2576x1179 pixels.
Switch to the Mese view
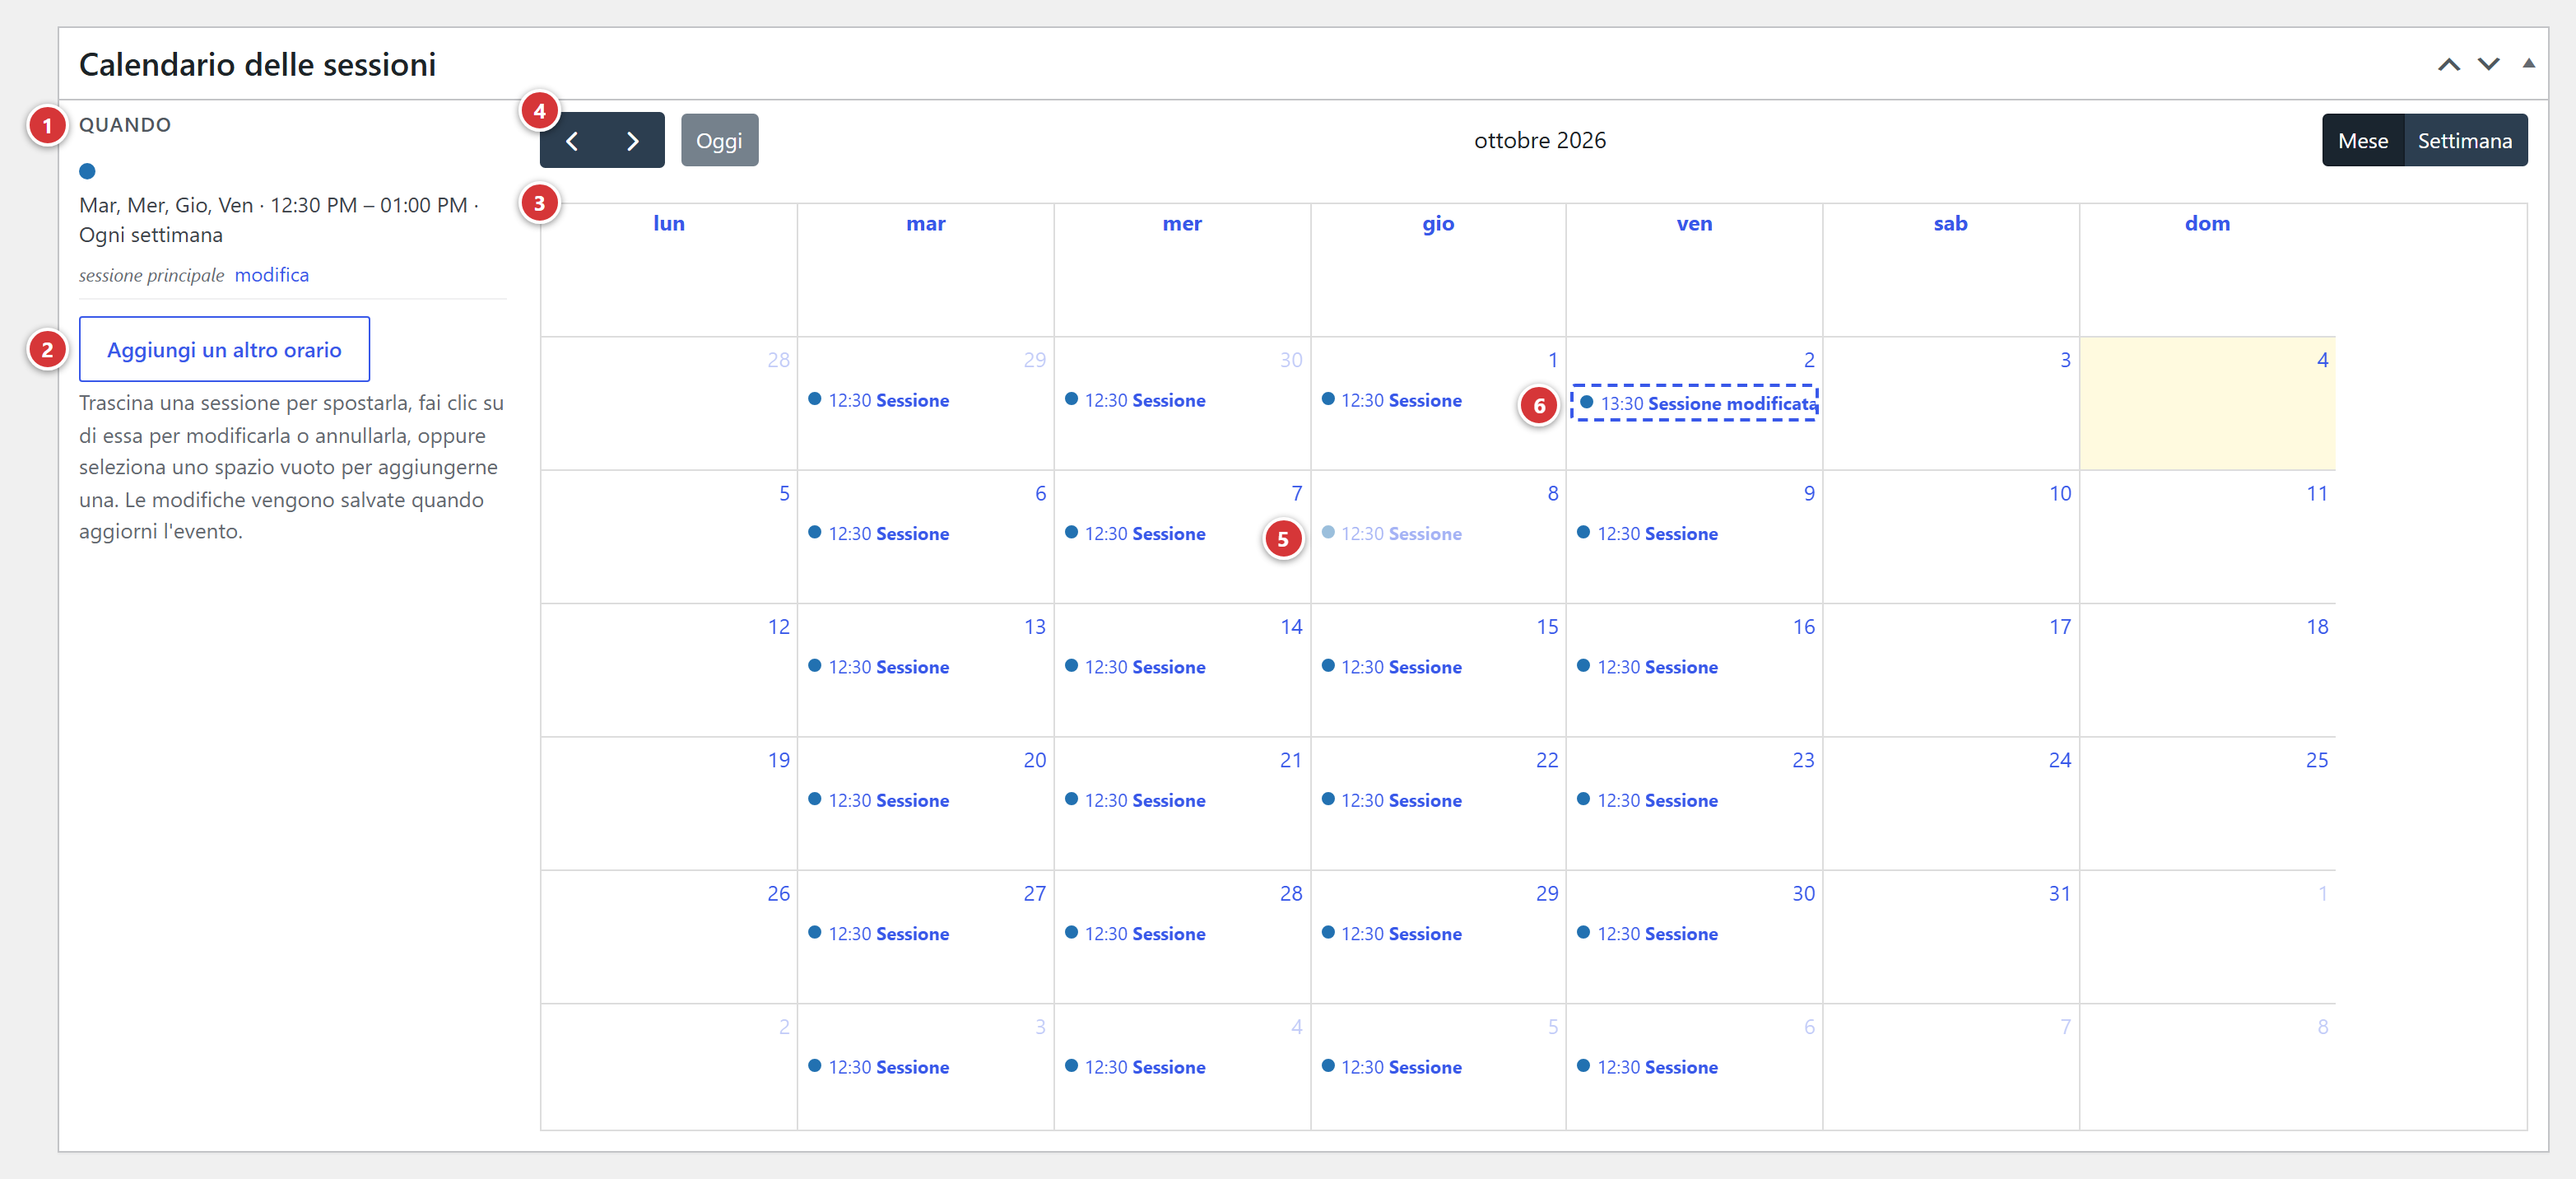[x=2362, y=141]
